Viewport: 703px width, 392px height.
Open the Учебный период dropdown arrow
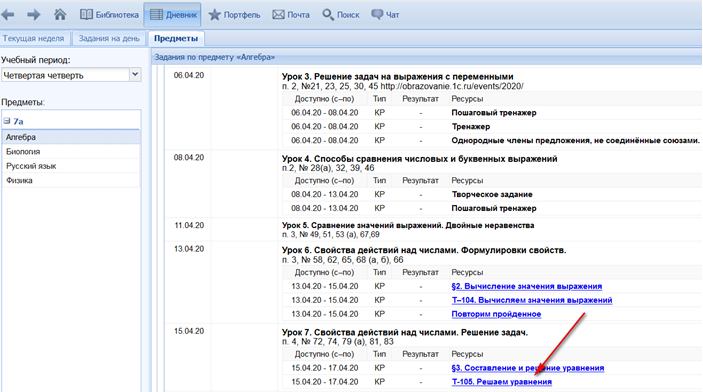pyautogui.click(x=135, y=74)
